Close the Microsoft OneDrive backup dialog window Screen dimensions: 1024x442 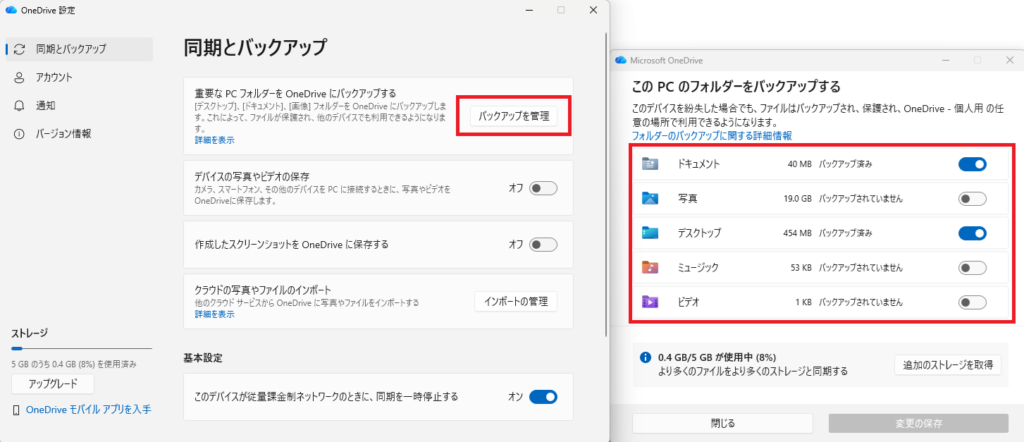[1009, 60]
